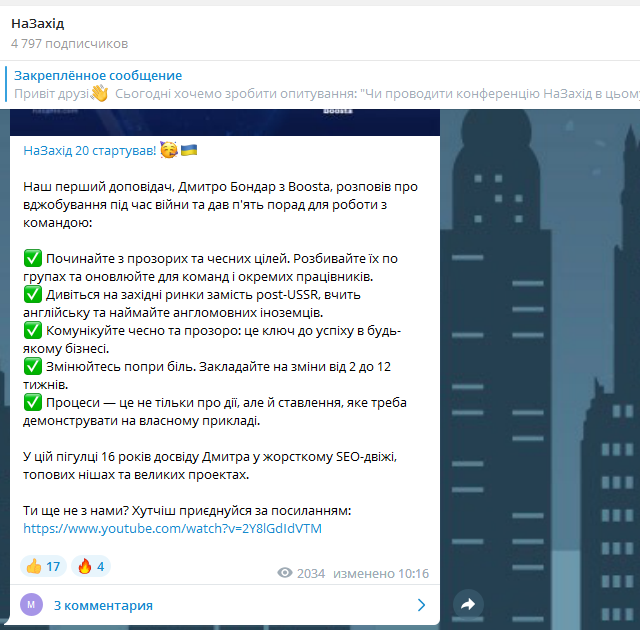Click the checkmark emoji before Процеси
This screenshot has height=630, width=640.
pos(33,402)
